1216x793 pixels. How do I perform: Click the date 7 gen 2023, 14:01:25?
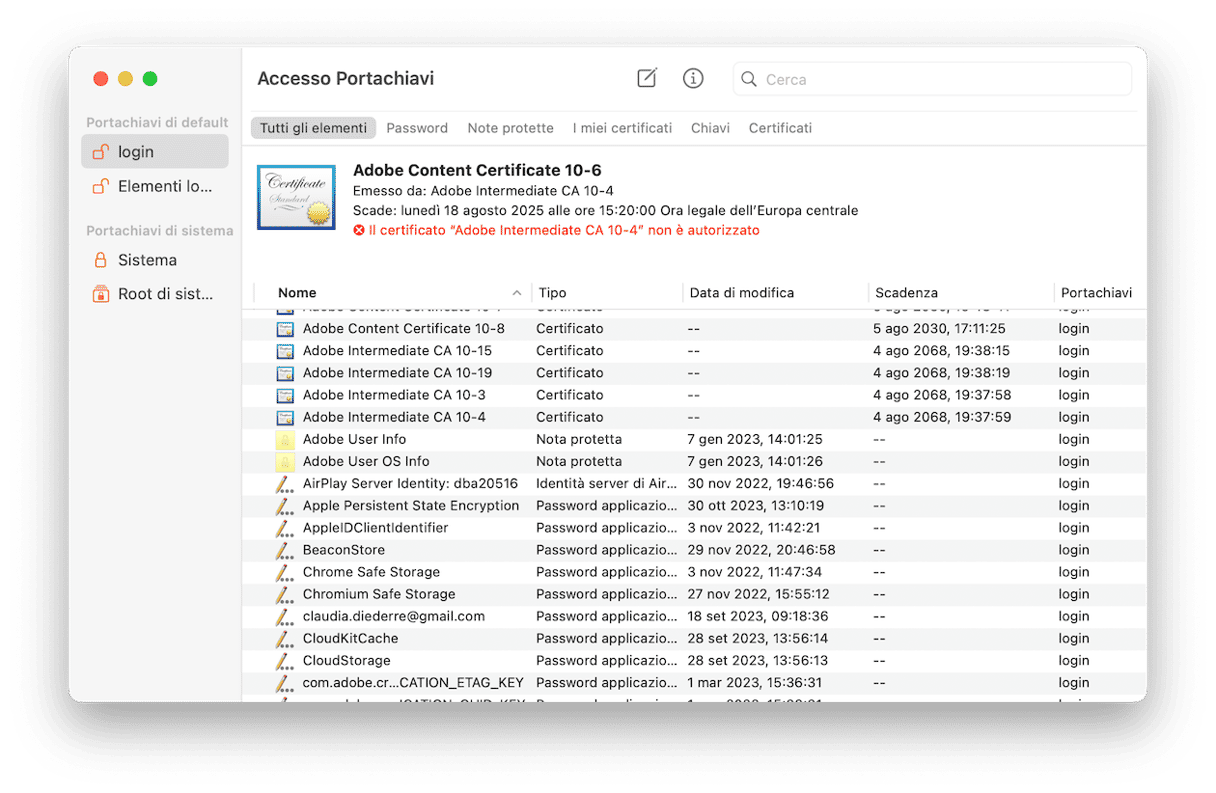755,439
